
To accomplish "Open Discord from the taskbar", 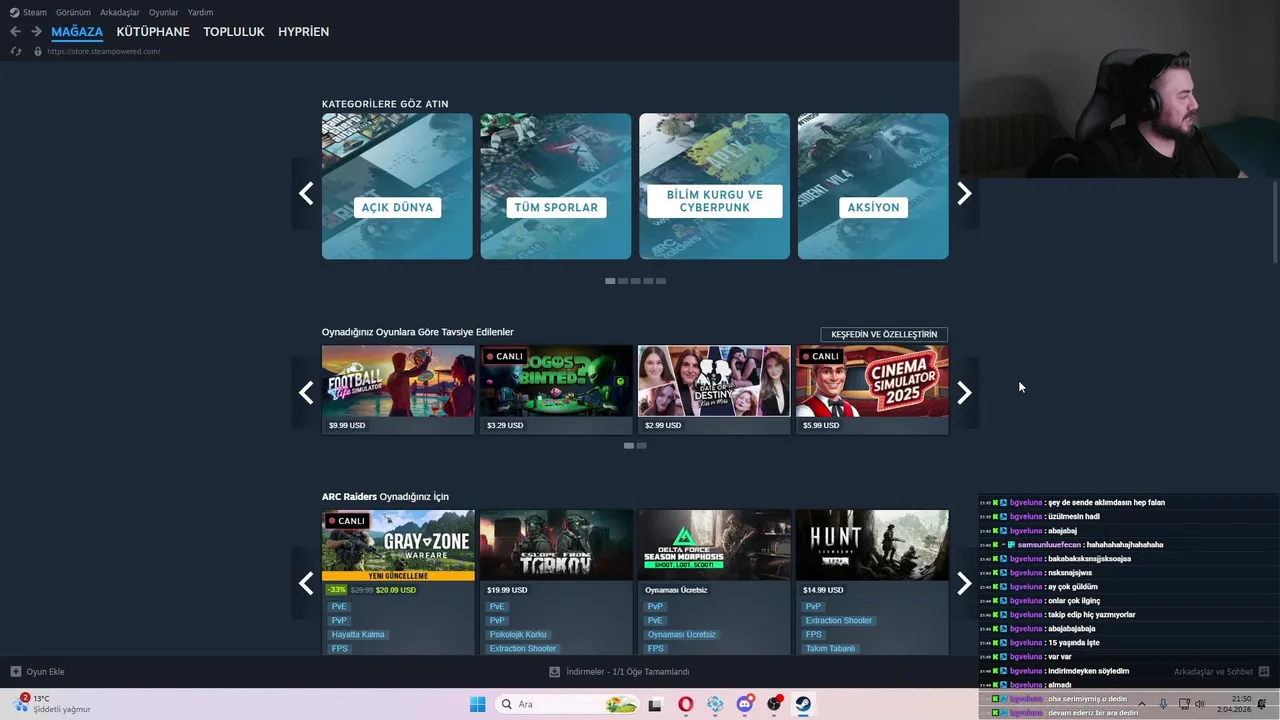I will (745, 704).
